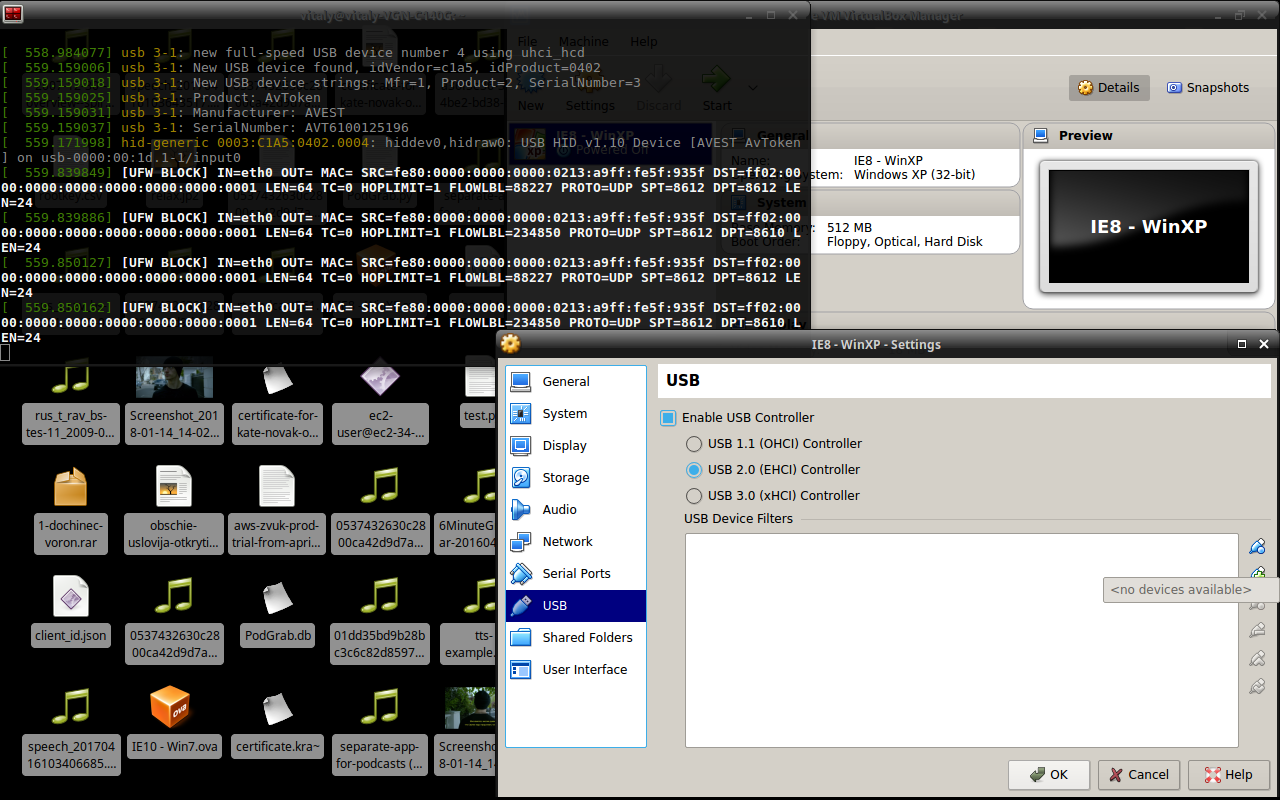The width and height of the screenshot is (1280, 800).
Task: Select 1-dochinec-voron.rar desktop archive
Action: (70, 510)
